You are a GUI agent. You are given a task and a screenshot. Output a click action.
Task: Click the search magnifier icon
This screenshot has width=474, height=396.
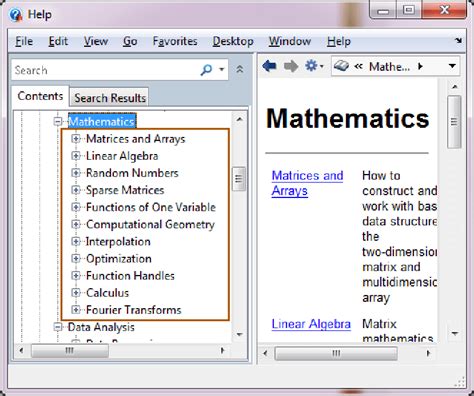206,70
